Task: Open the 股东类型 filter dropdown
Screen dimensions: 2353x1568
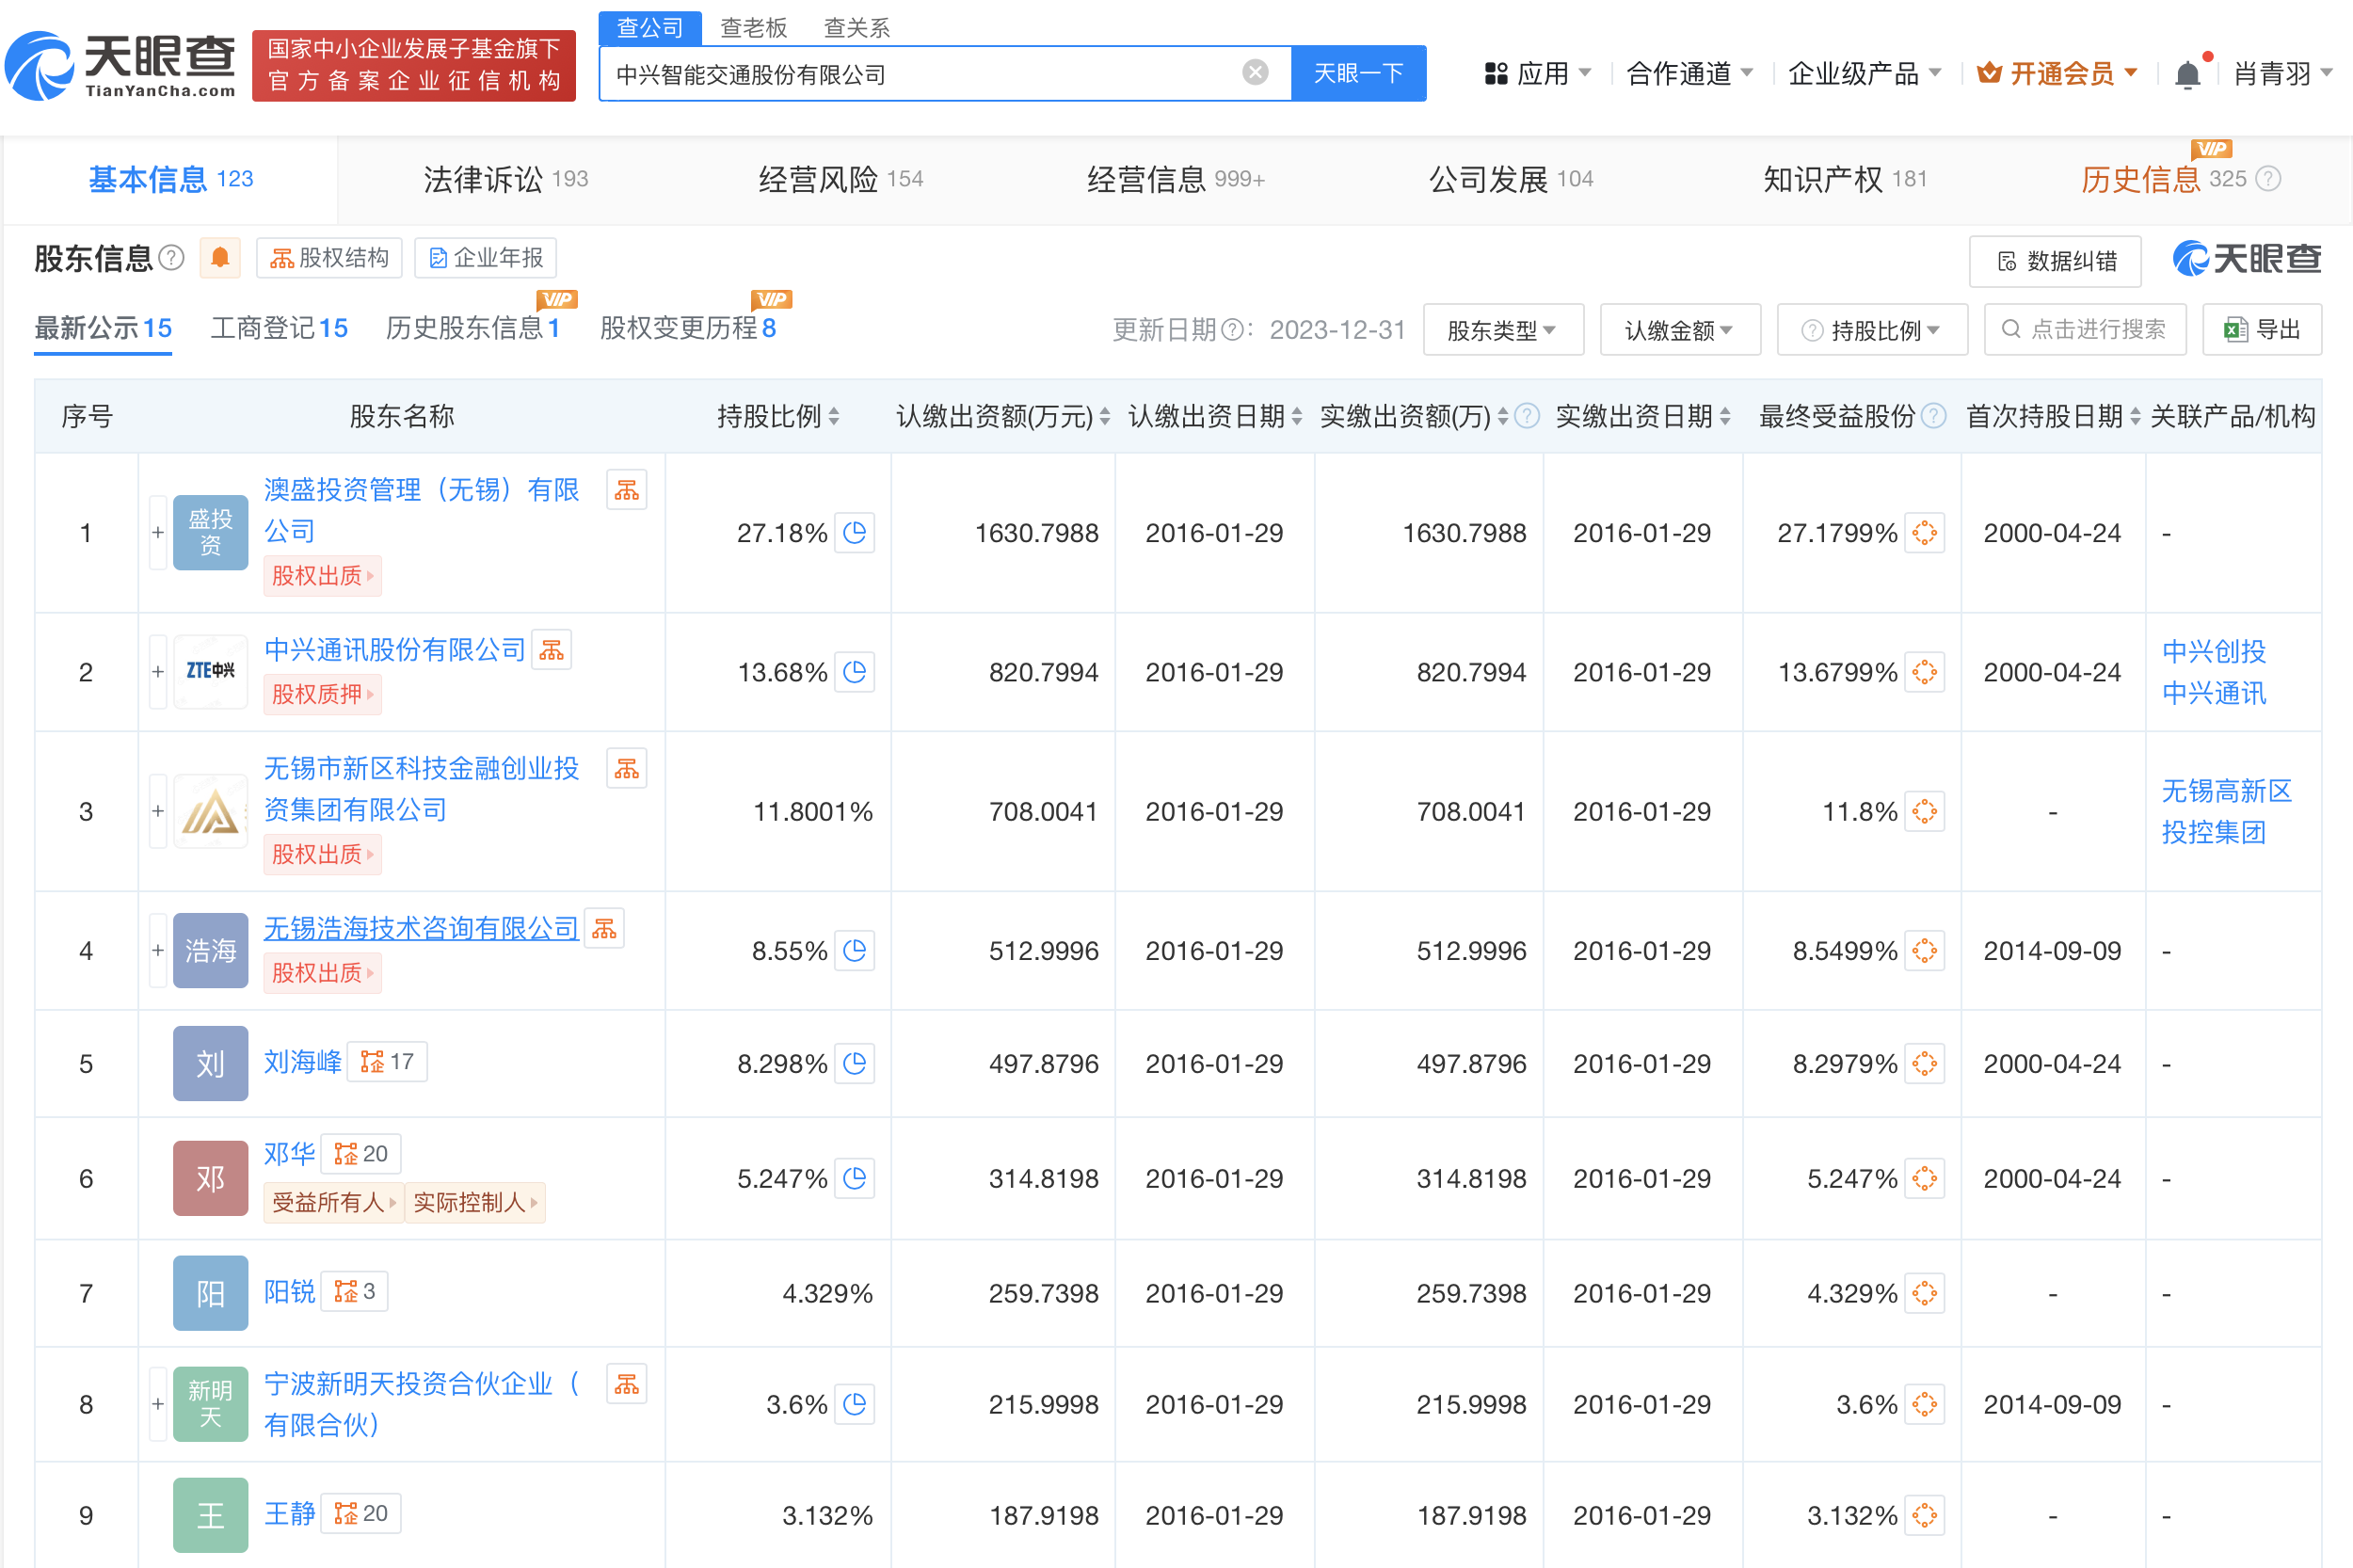Action: pyautogui.click(x=1502, y=329)
